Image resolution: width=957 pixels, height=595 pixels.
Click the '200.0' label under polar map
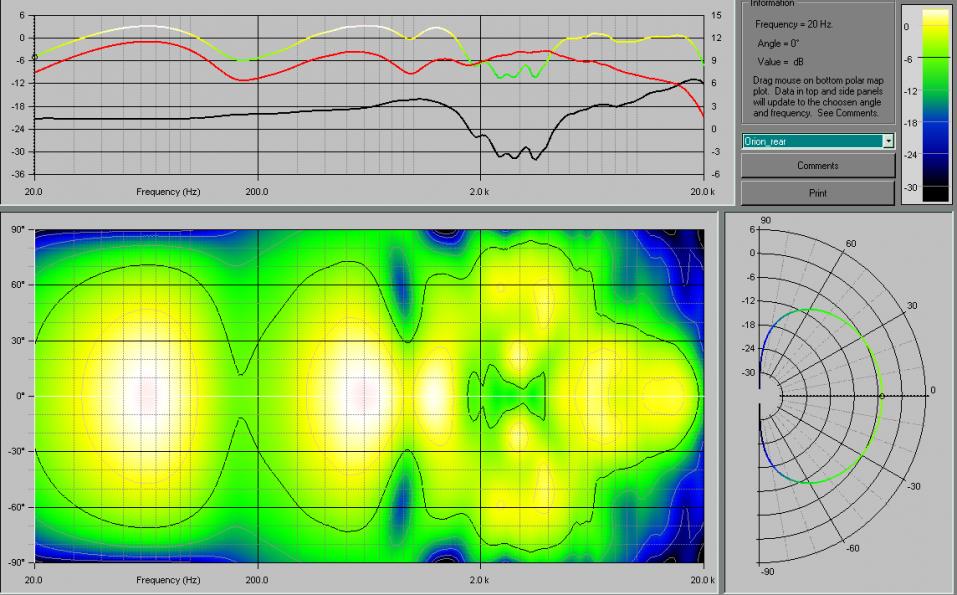(x=257, y=580)
